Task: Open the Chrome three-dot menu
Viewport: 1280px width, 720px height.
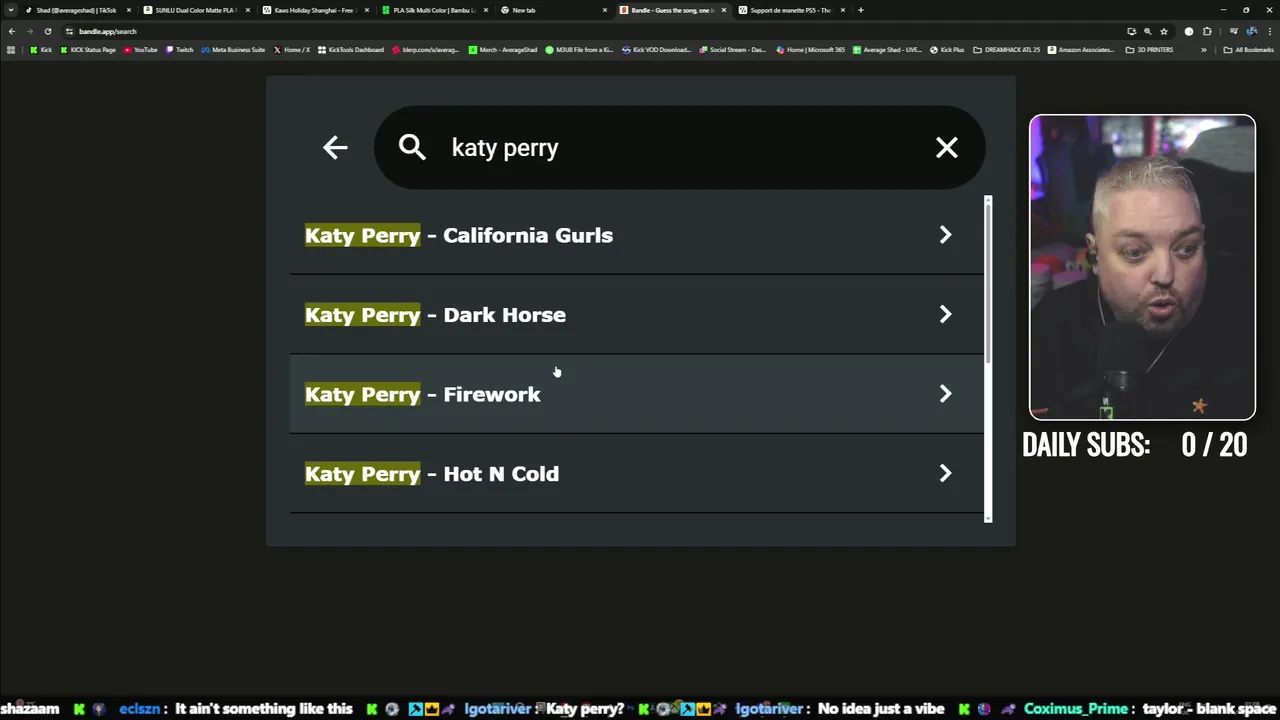Action: (x=1269, y=31)
